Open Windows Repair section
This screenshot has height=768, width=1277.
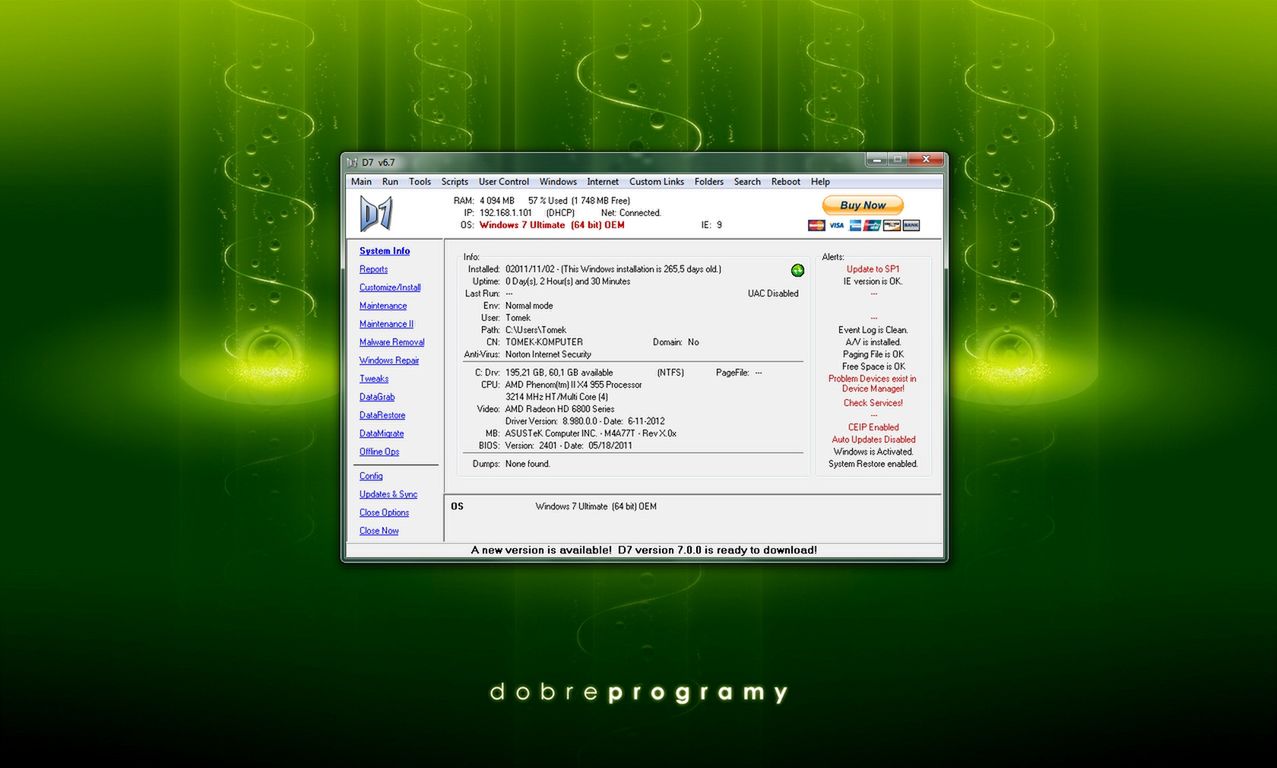pyautogui.click(x=389, y=360)
